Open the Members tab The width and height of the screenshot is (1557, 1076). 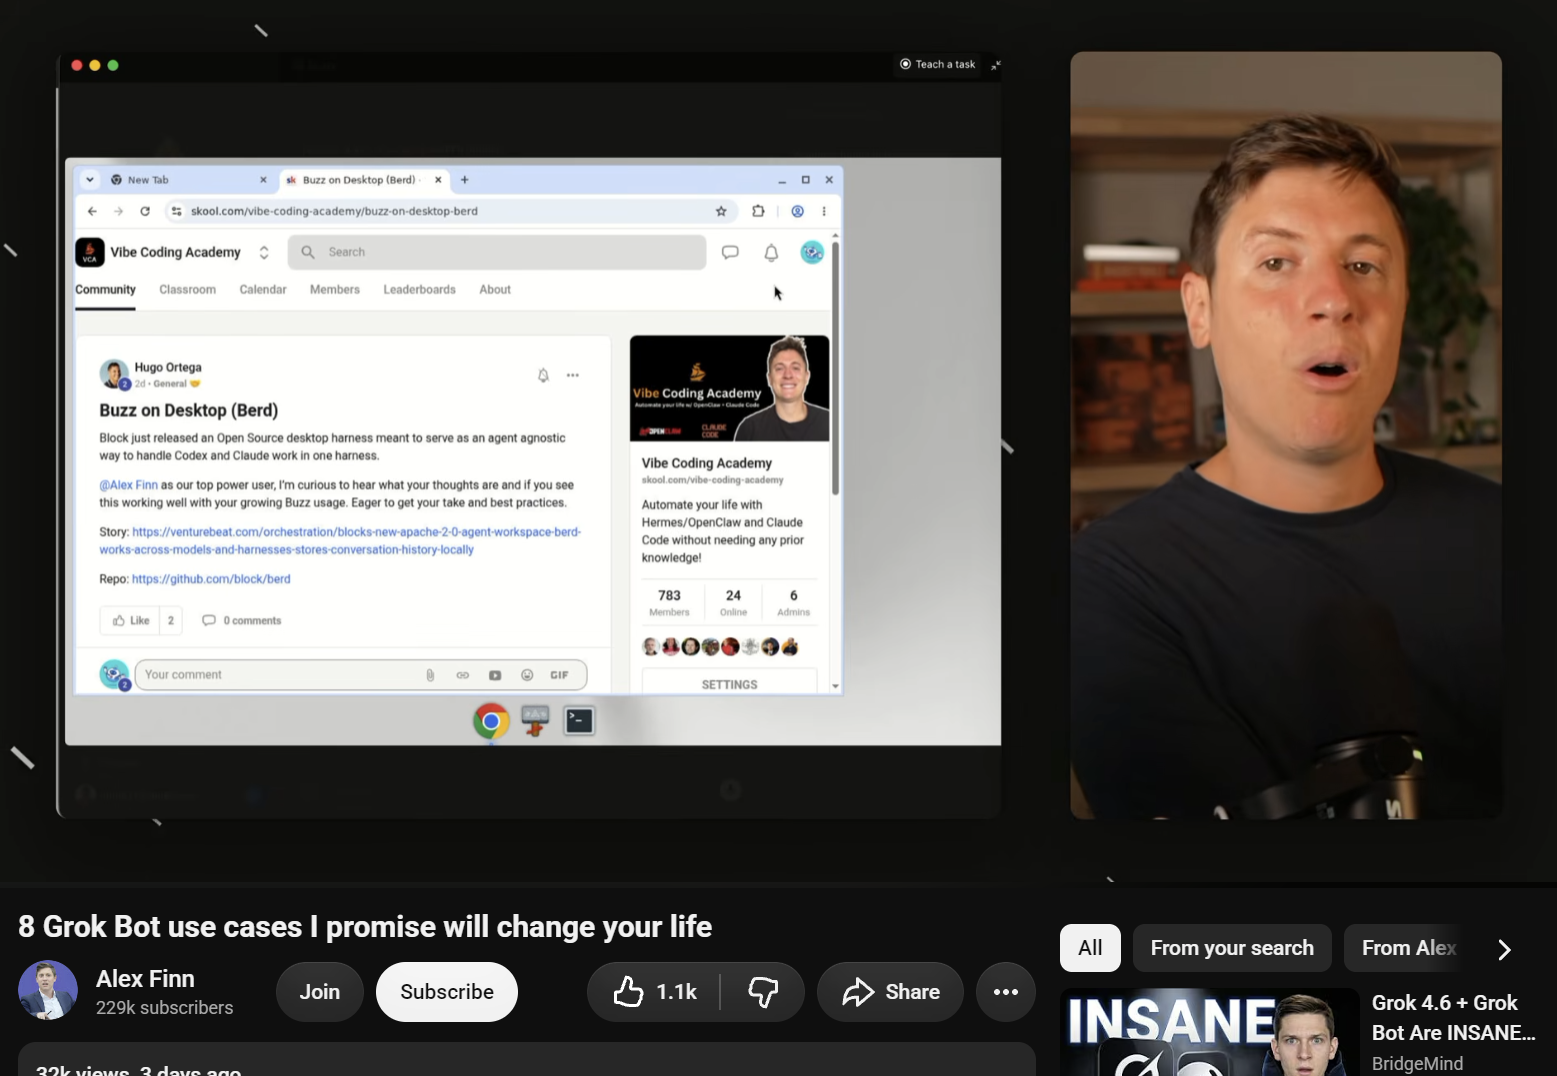[x=335, y=290]
